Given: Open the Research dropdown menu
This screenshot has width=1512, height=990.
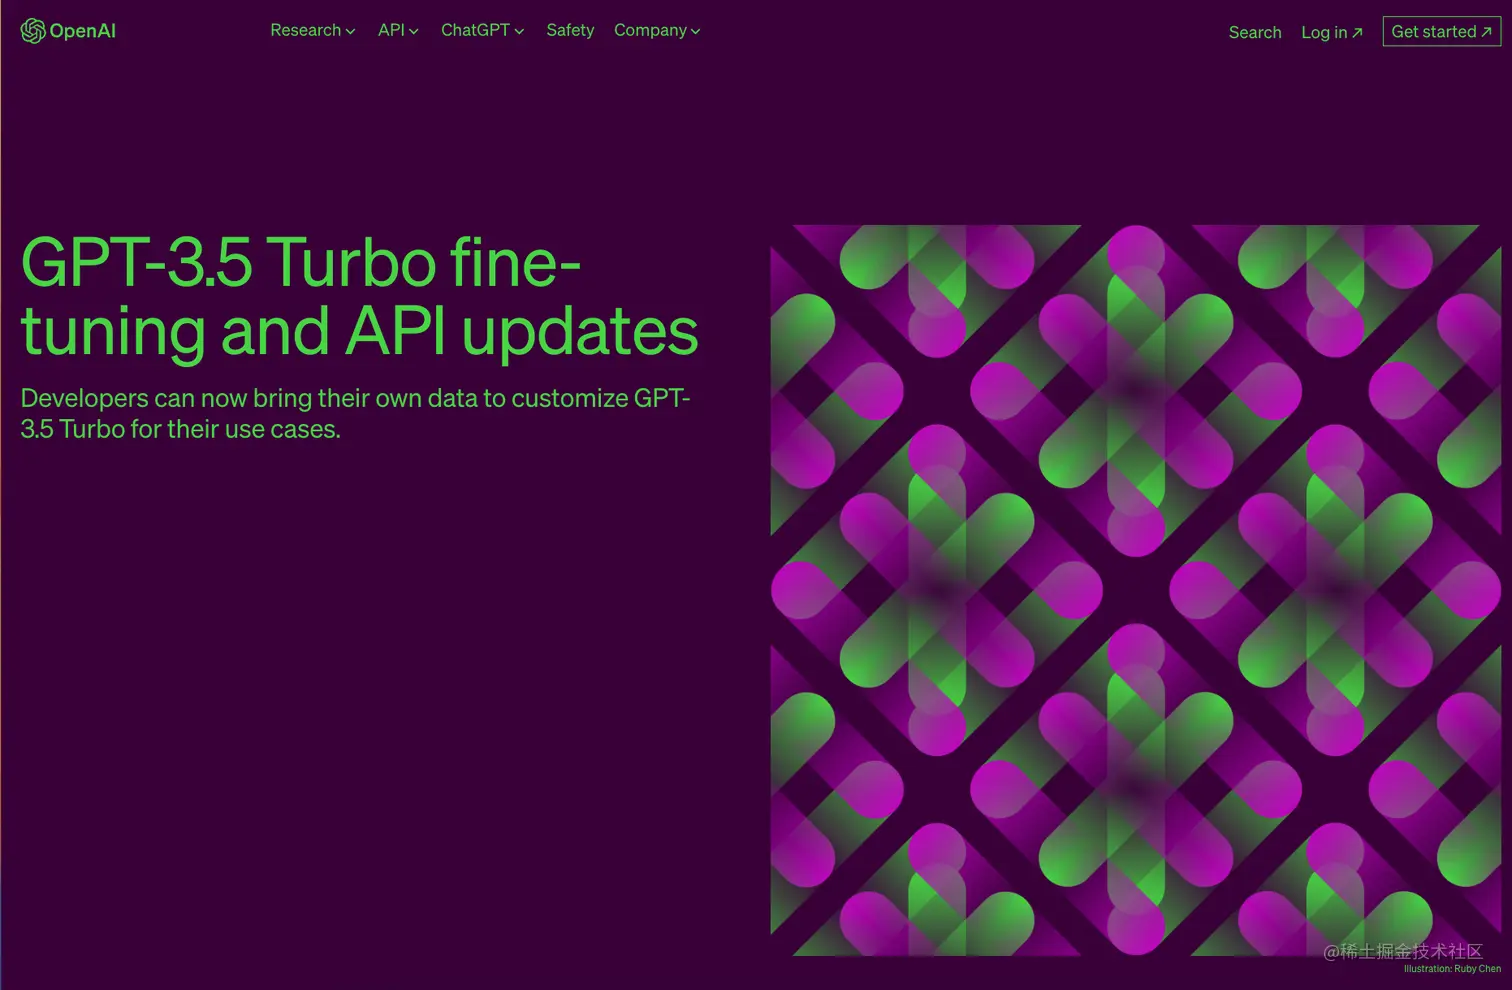Looking at the screenshot, I should (x=312, y=30).
